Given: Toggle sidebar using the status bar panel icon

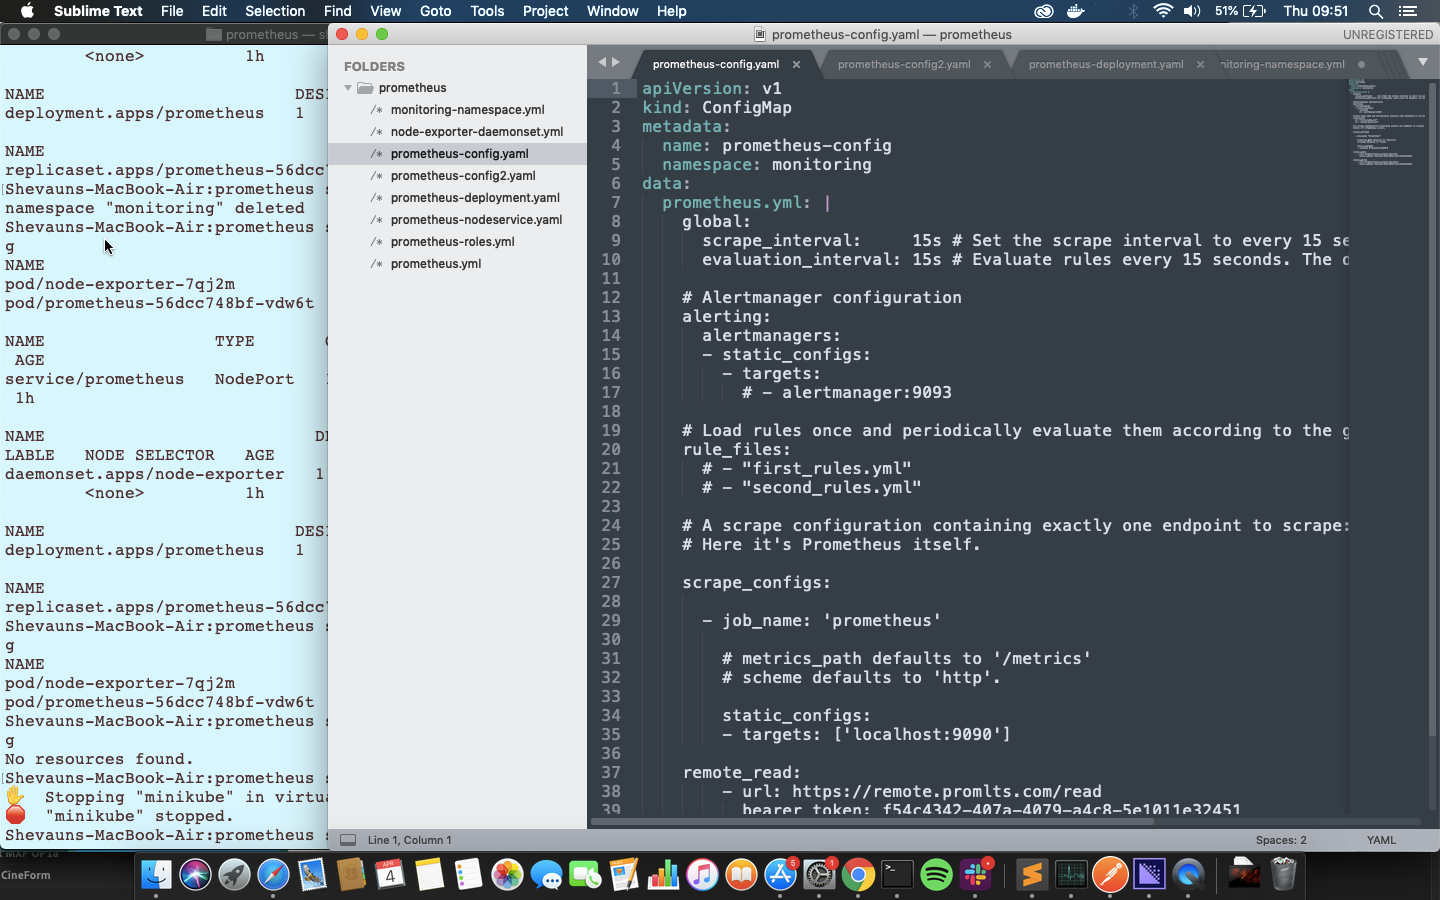Looking at the screenshot, I should (348, 840).
